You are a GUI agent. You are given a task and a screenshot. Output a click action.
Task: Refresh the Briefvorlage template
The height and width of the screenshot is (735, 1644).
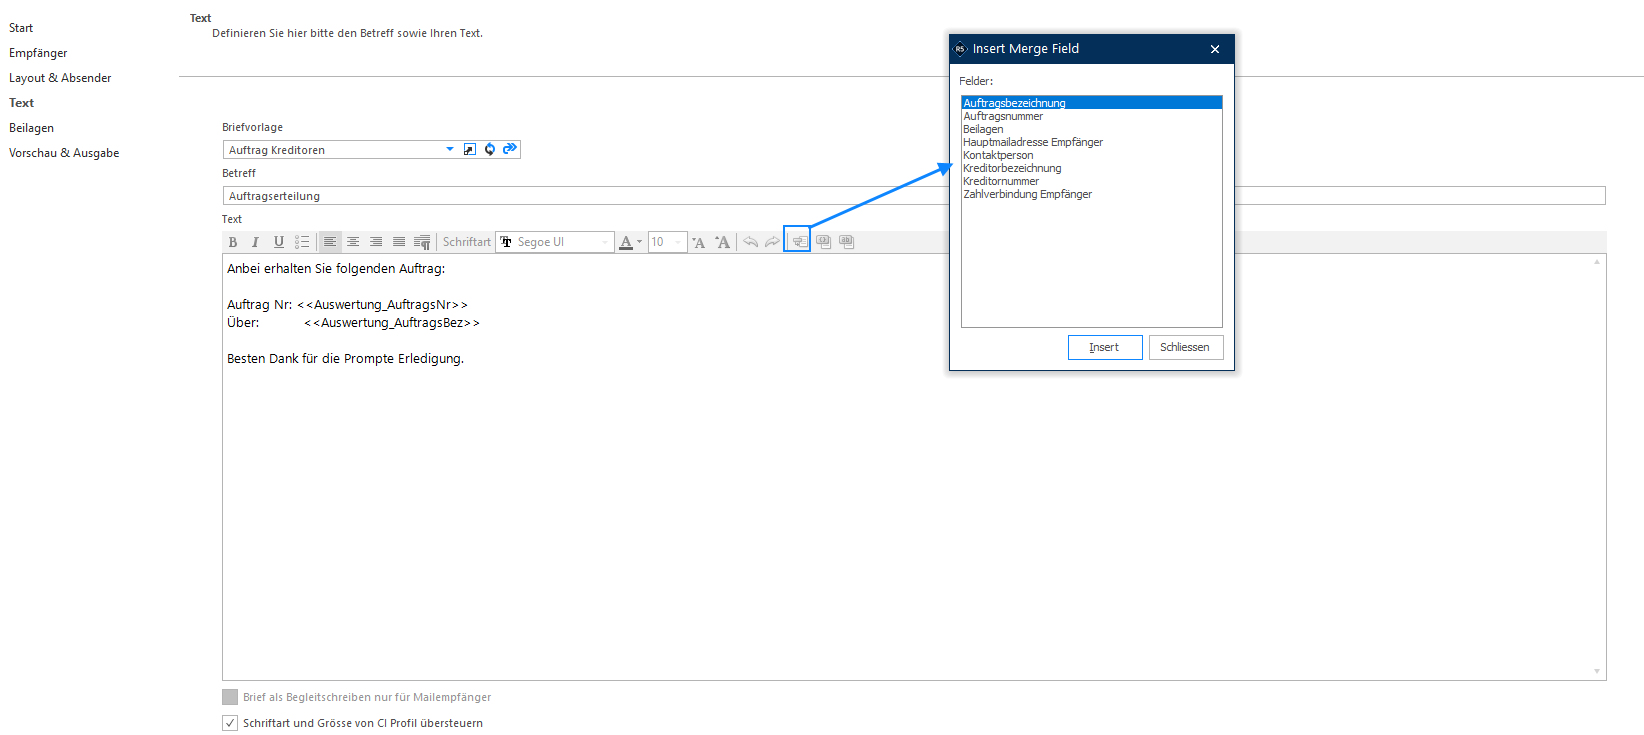(490, 150)
